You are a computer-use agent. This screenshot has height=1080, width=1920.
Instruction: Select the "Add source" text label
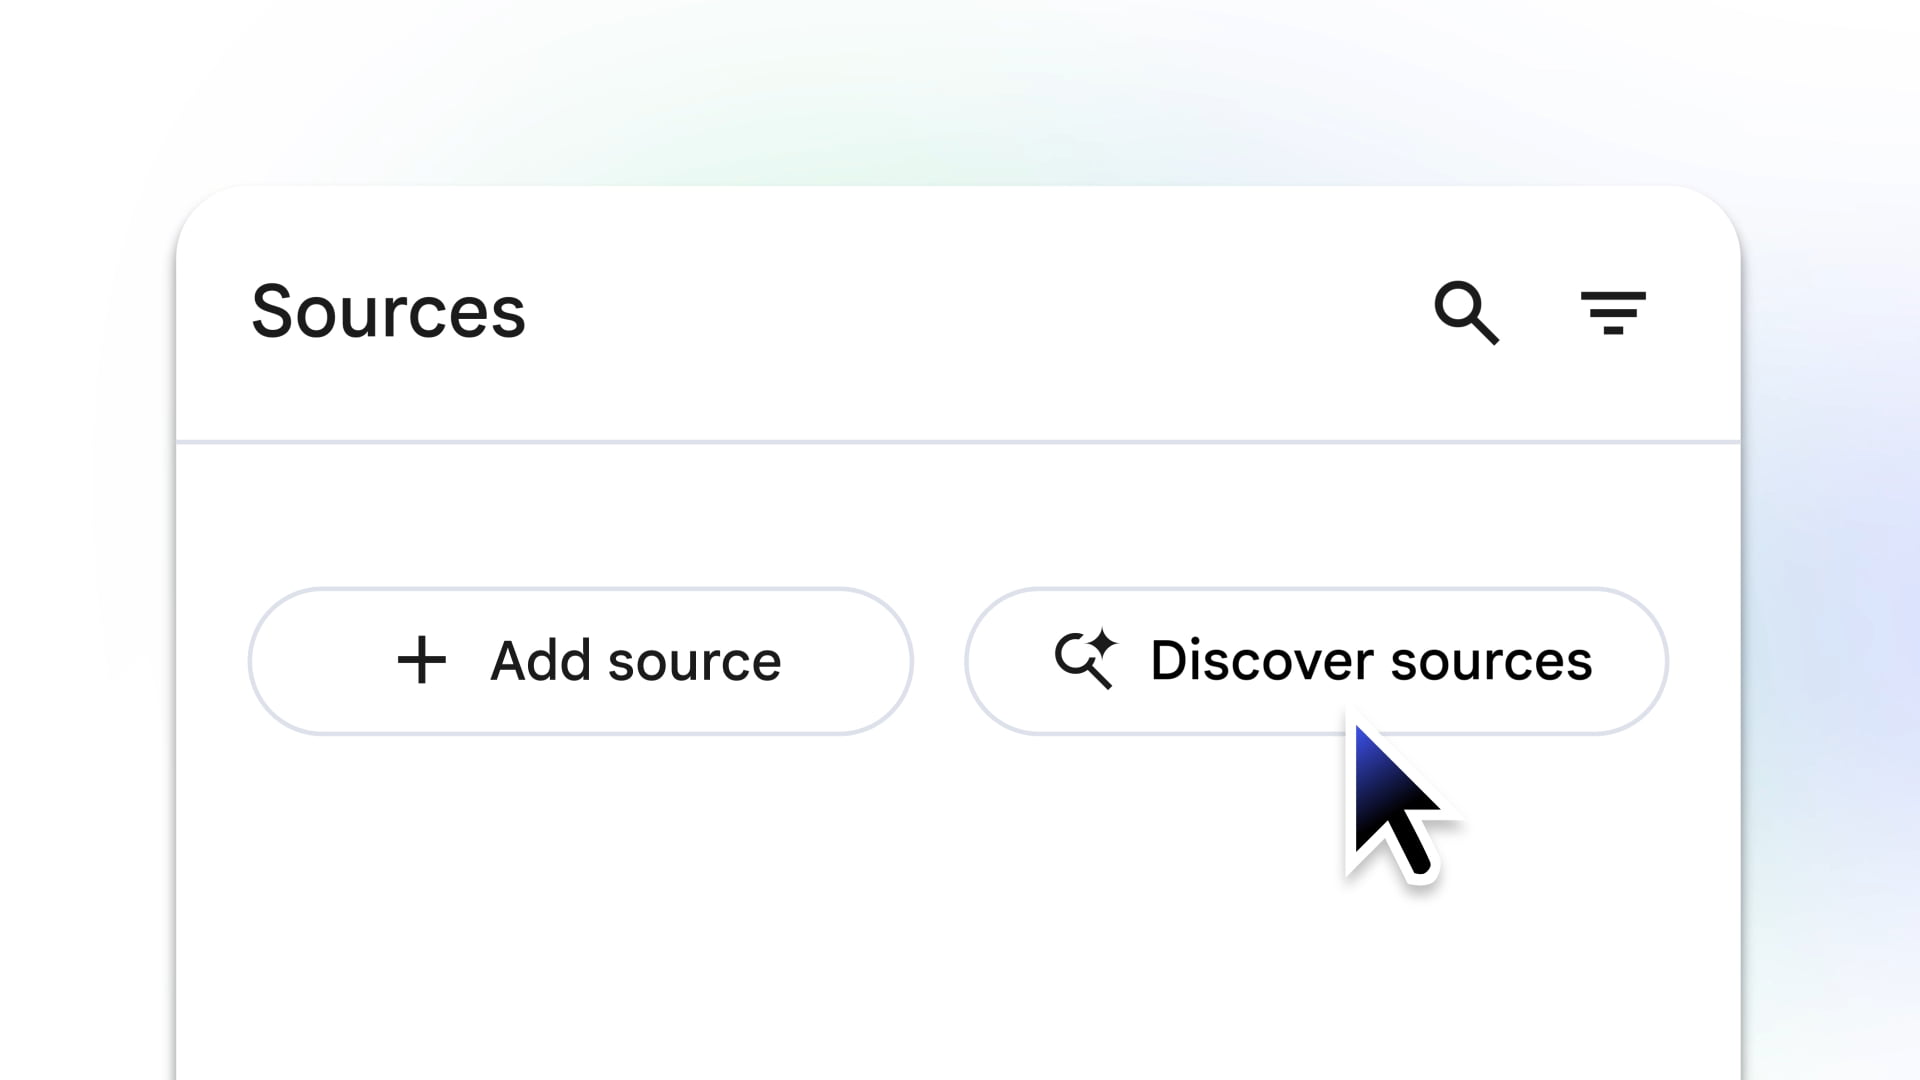coord(635,661)
